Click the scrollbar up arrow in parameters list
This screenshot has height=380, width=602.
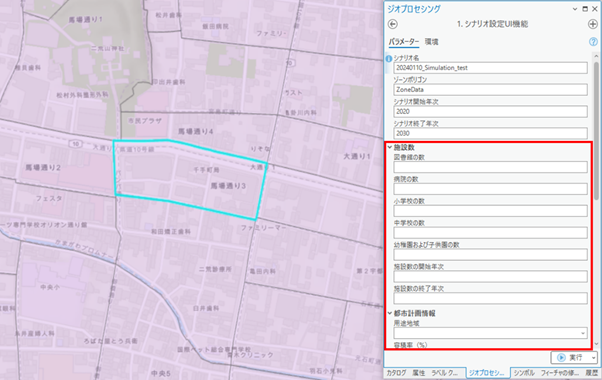(x=596, y=56)
